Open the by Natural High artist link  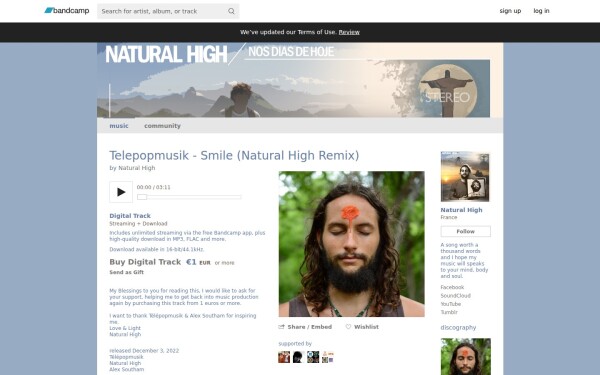click(x=137, y=168)
